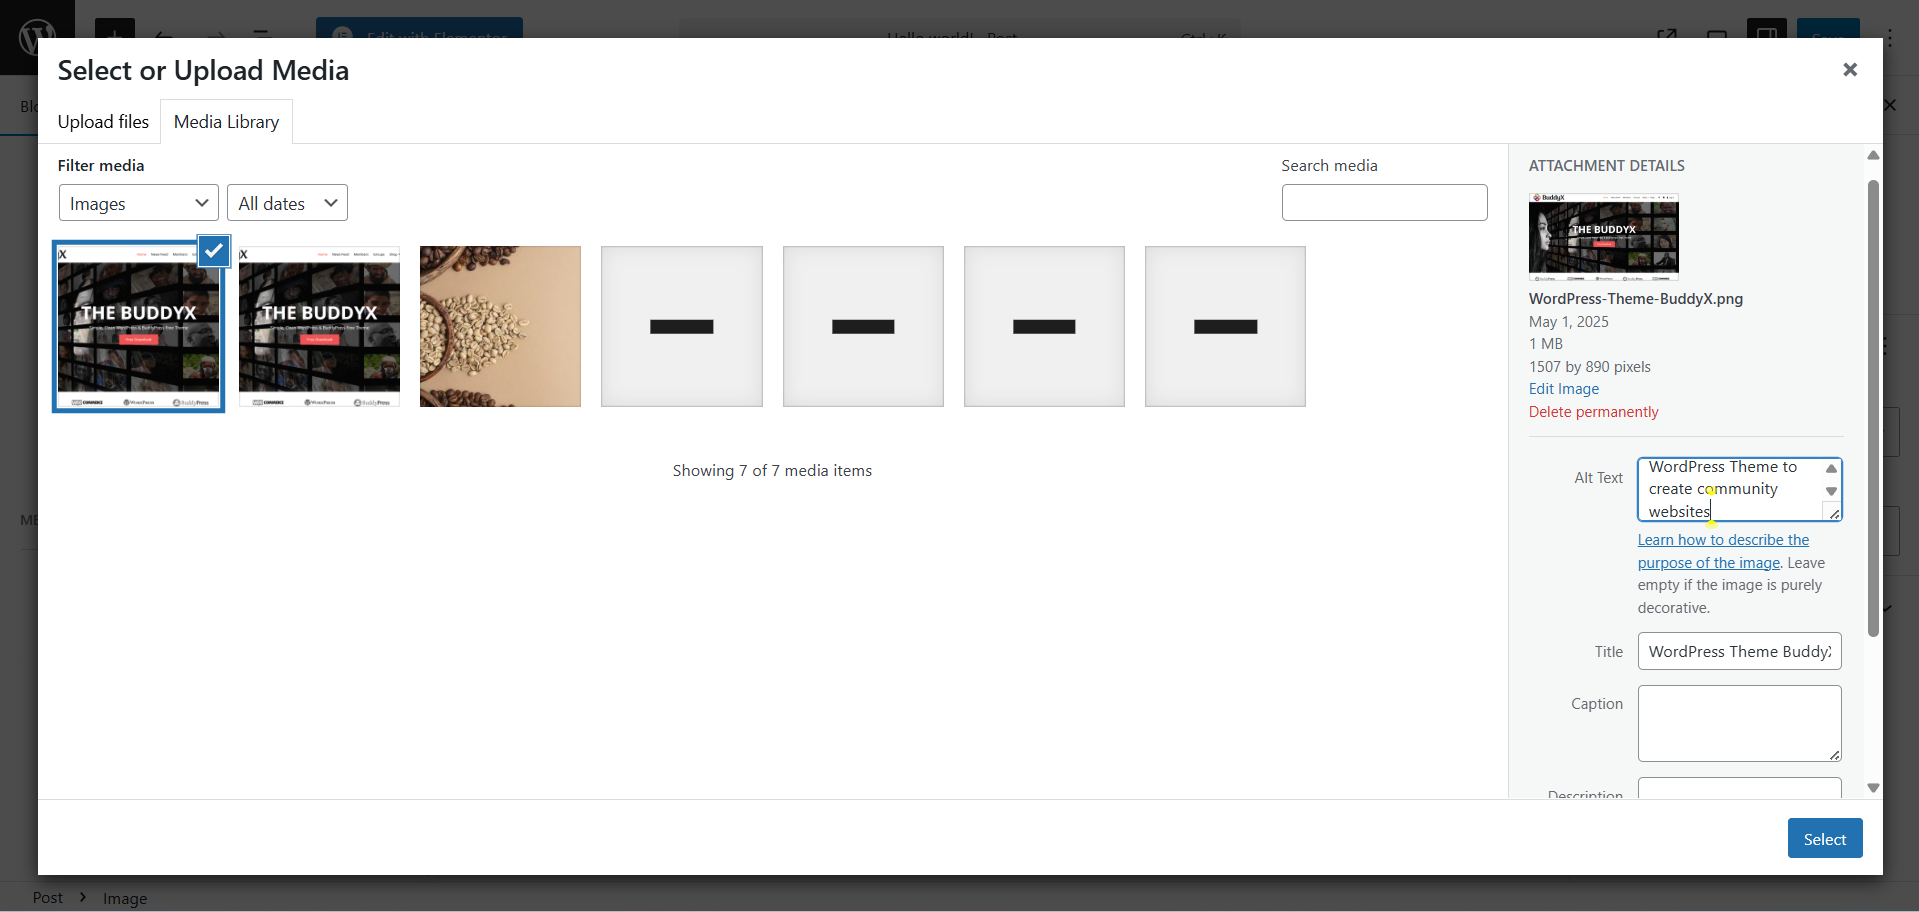The height and width of the screenshot is (912, 1919).
Task: Open the All dates filter dropdown
Action: [287, 203]
